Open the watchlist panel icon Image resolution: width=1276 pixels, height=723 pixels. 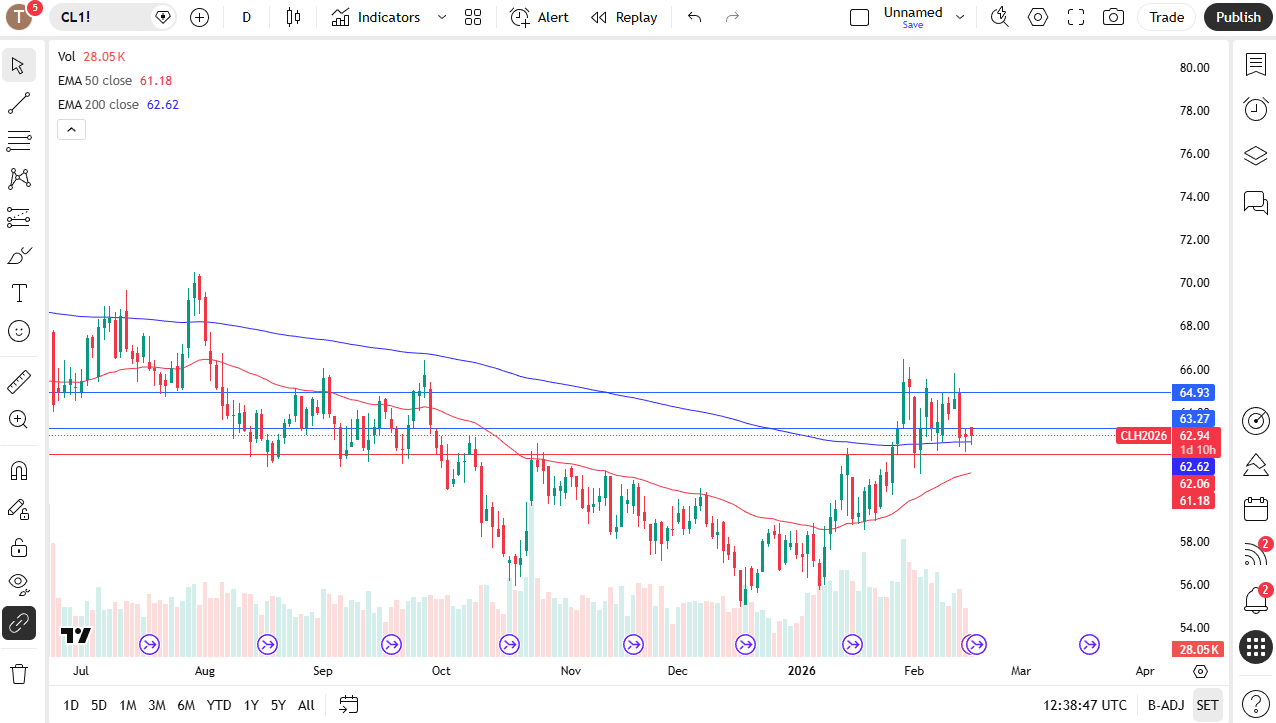point(1256,65)
